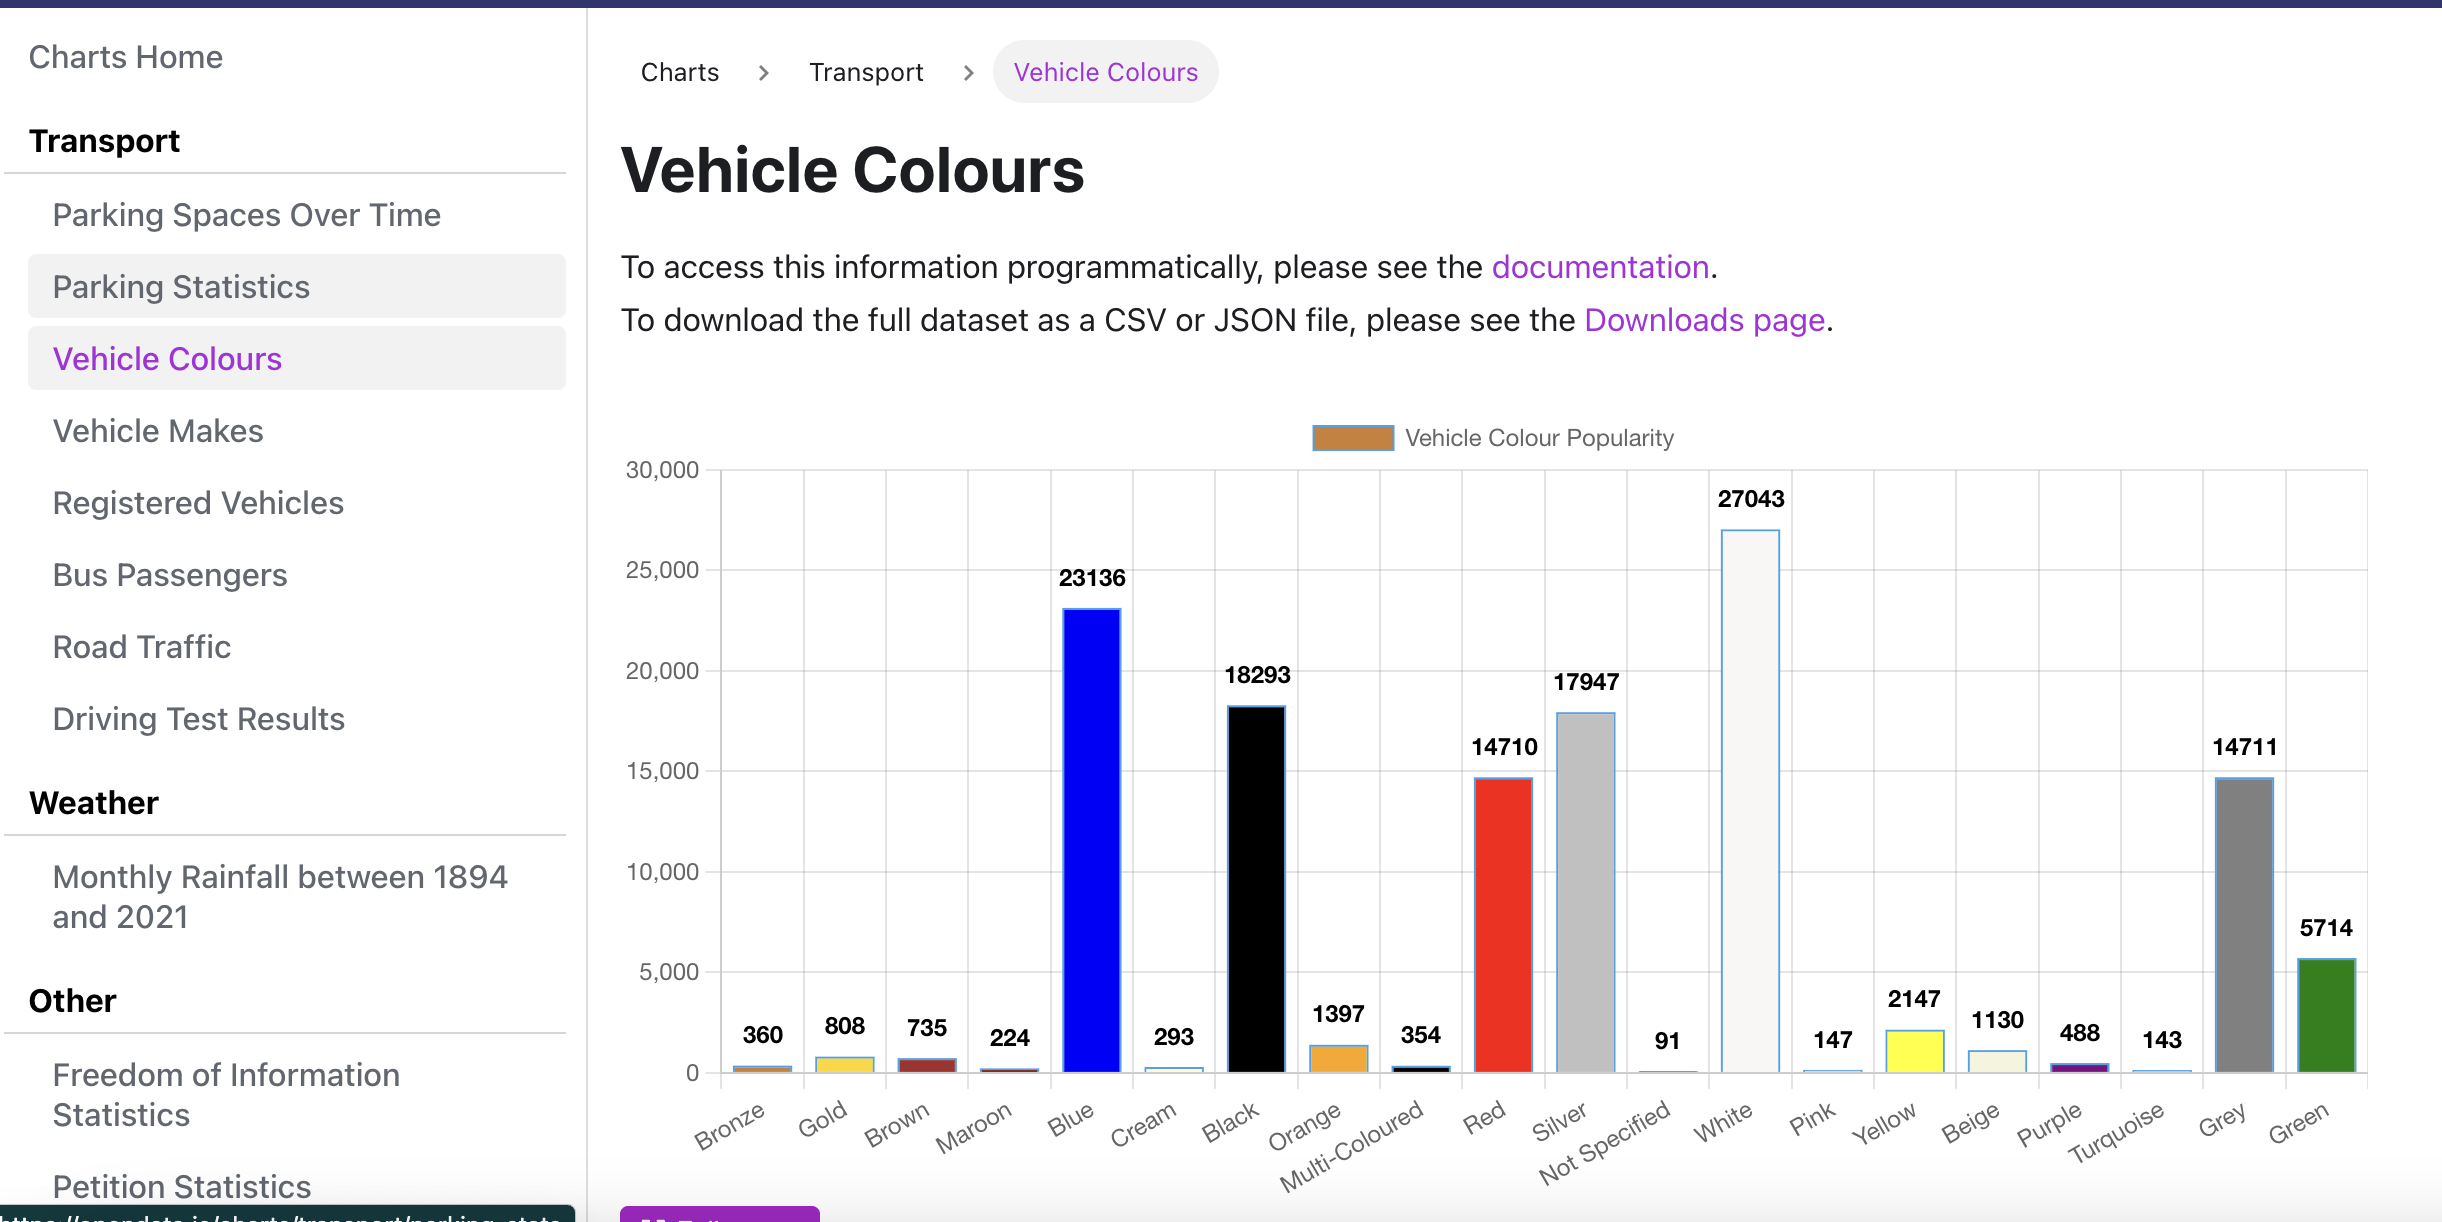2442x1222 pixels.
Task: Click the Charts breadcrumb
Action: click(x=680, y=73)
